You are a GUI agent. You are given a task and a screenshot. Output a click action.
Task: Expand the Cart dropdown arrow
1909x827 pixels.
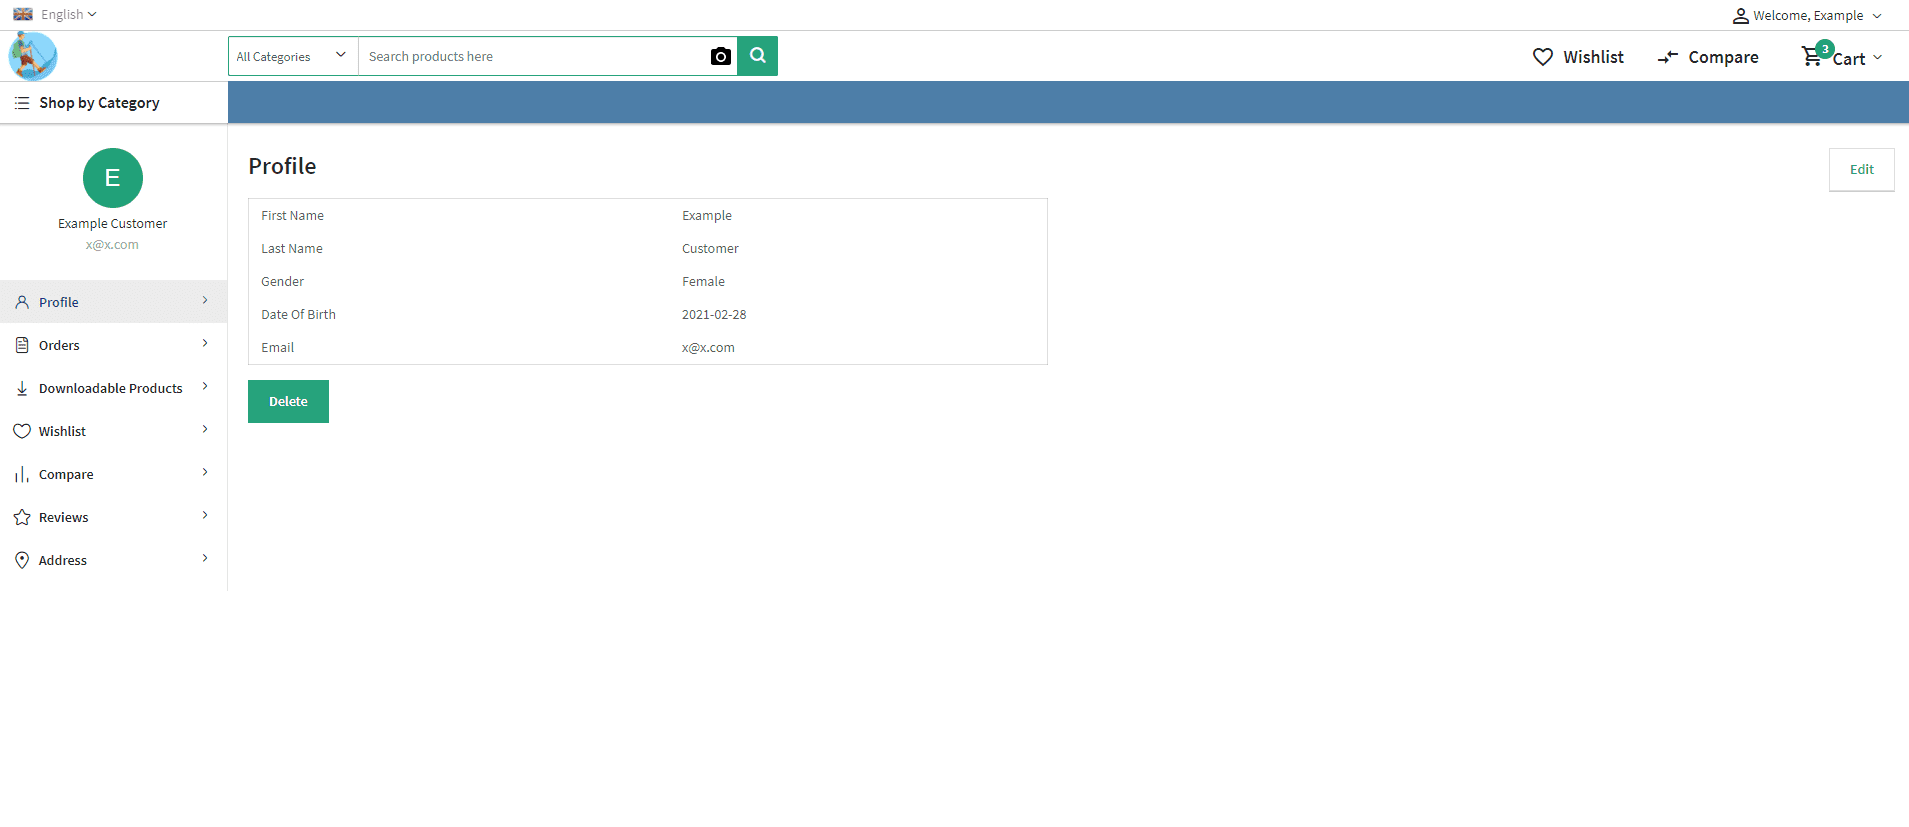click(1877, 58)
